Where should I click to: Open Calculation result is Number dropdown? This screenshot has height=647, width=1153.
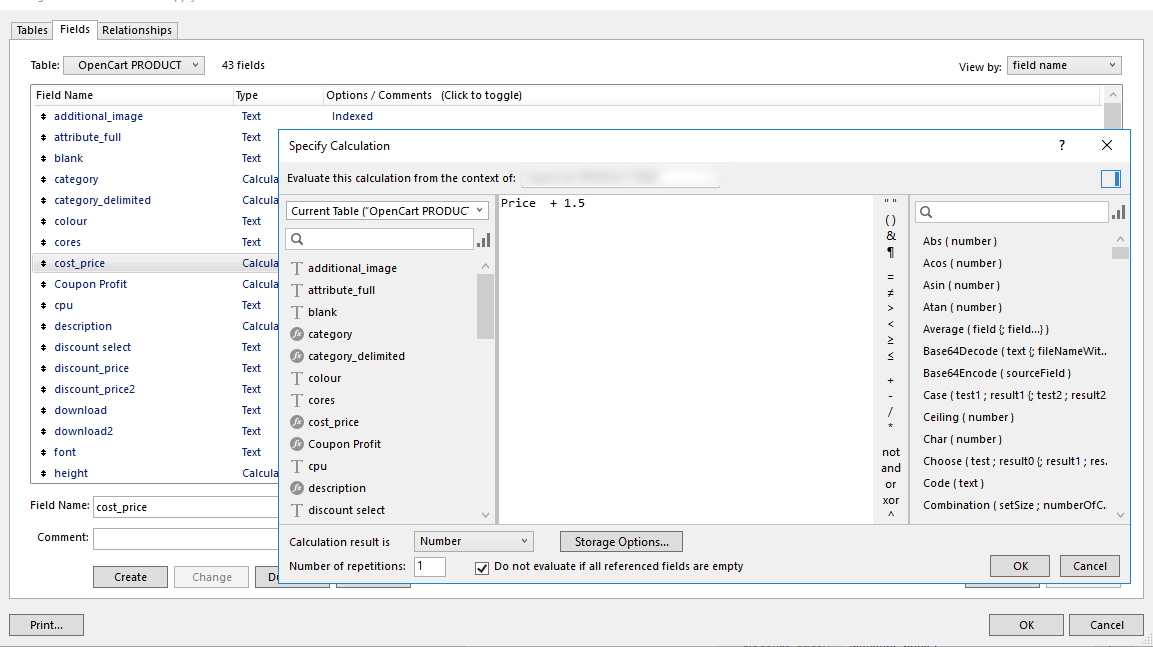click(x=474, y=541)
